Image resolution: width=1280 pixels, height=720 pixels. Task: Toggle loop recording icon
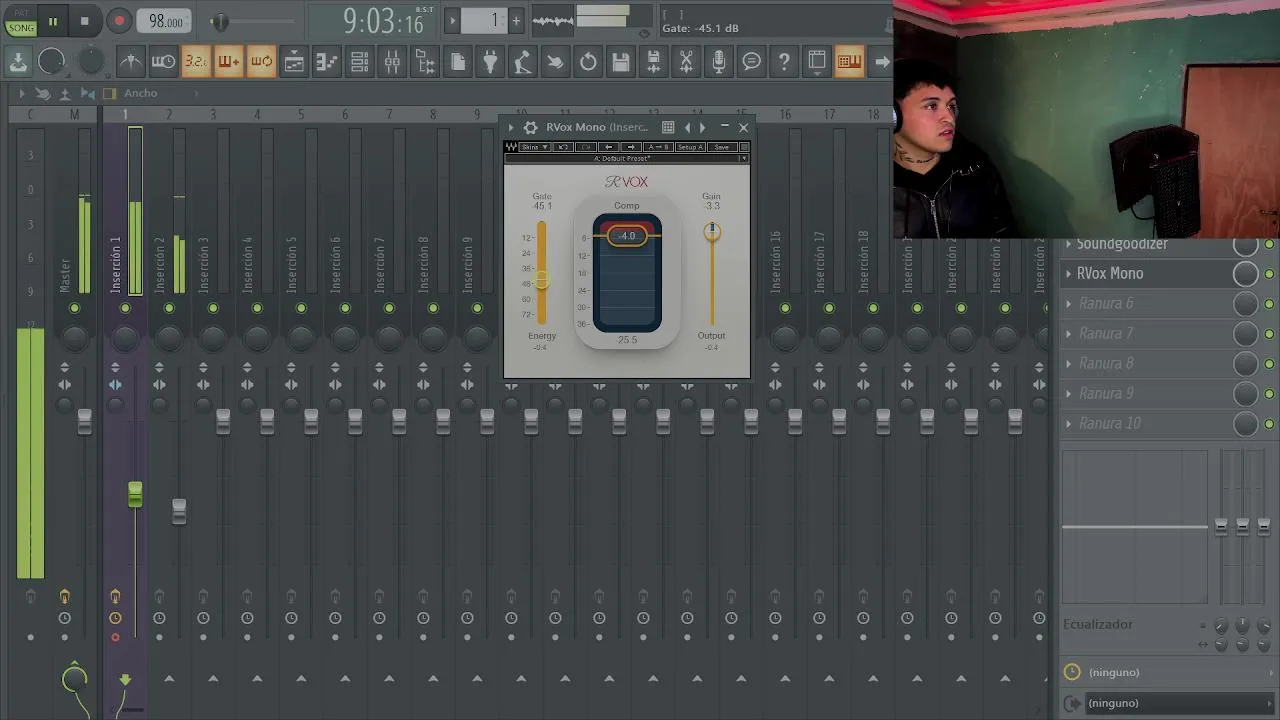[x=261, y=62]
